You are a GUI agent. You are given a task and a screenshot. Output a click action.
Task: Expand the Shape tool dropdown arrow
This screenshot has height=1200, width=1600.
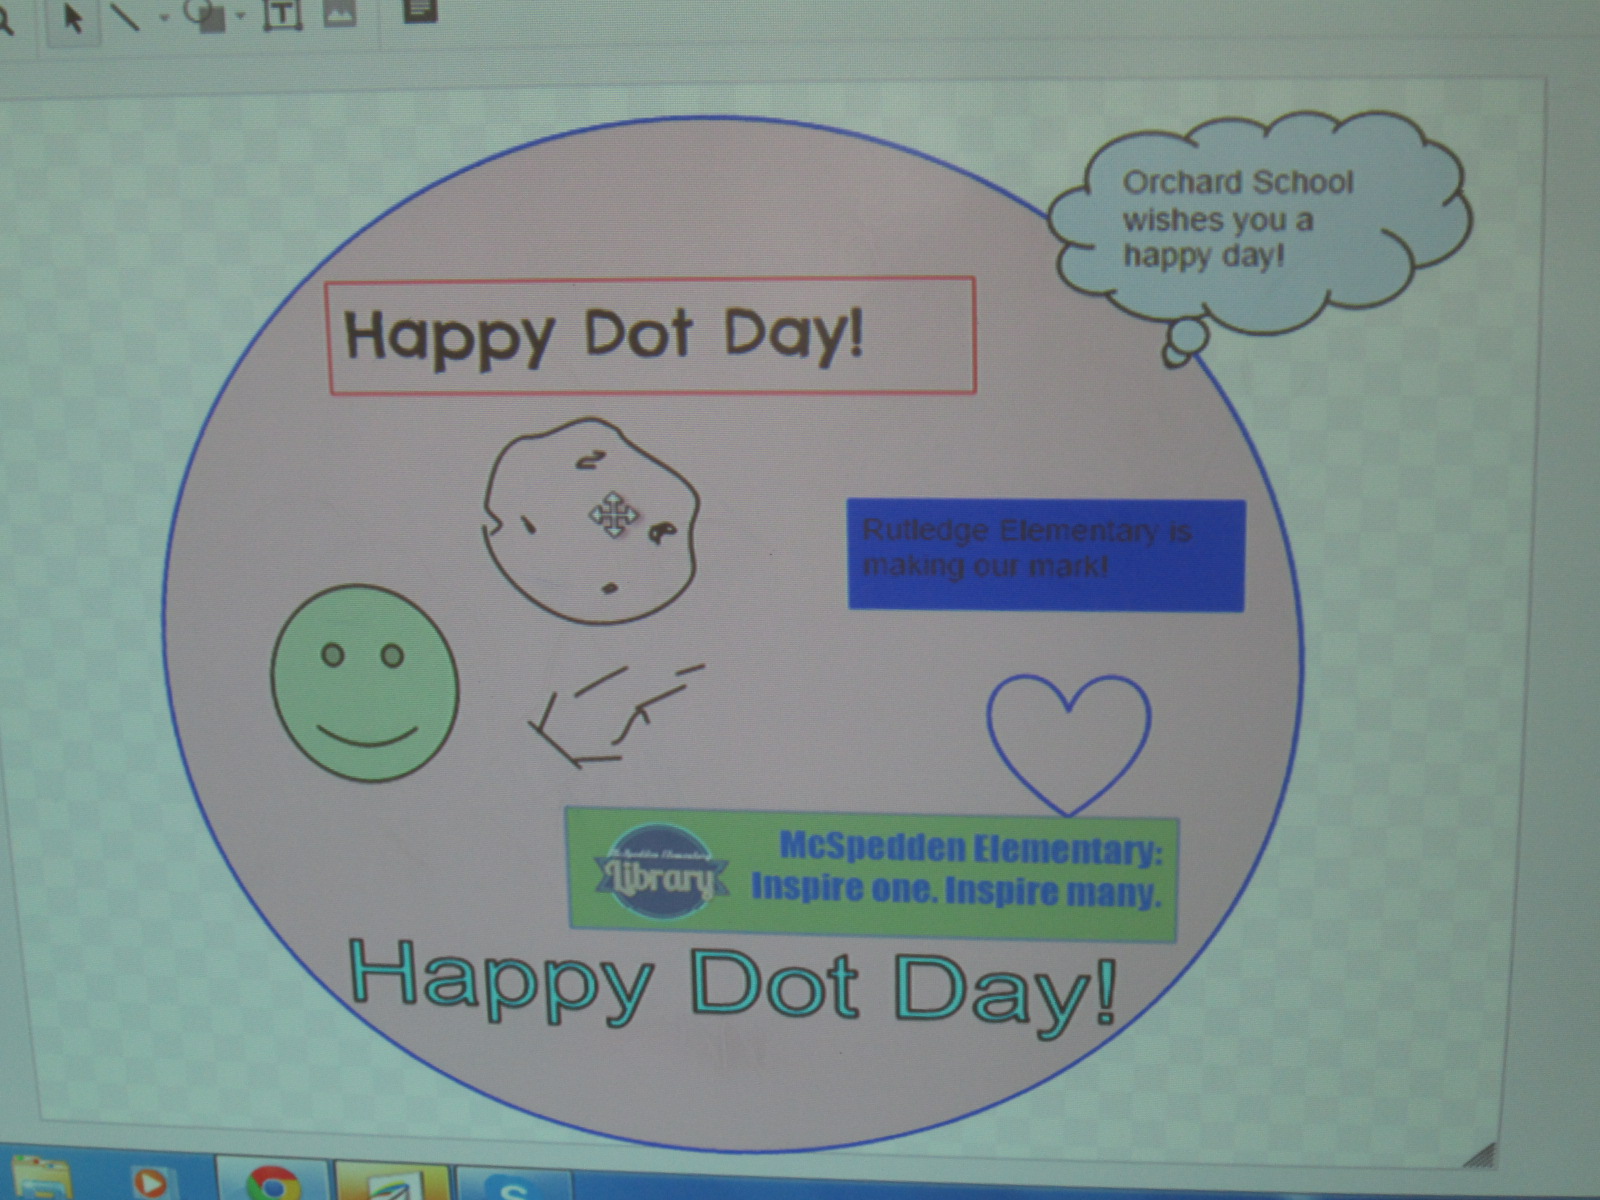tap(240, 16)
